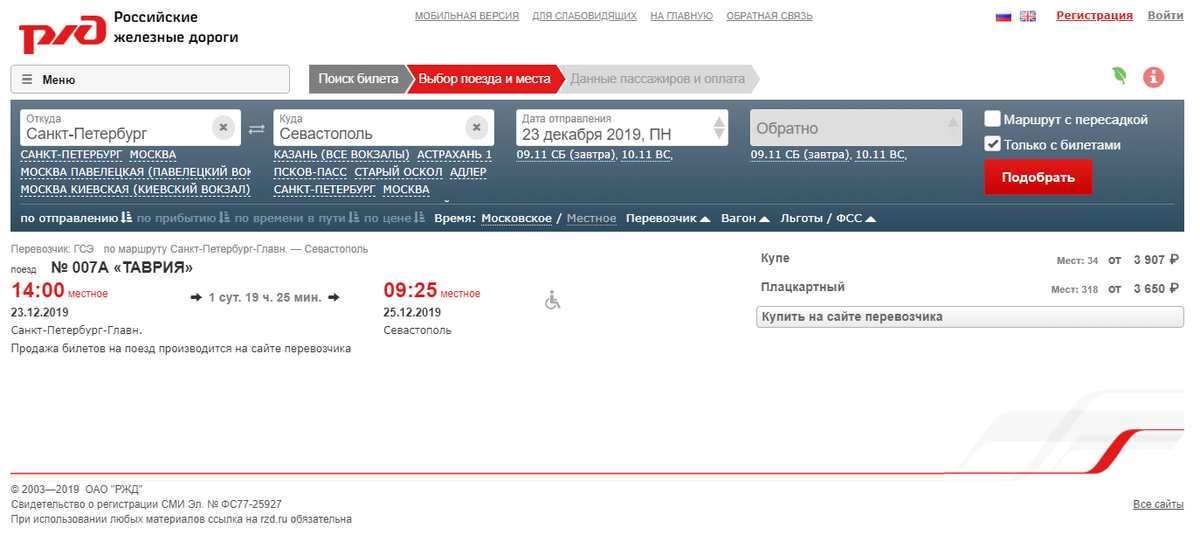The image size is (1200, 542).
Task: Open Обратная связь link
Action: pos(769,16)
